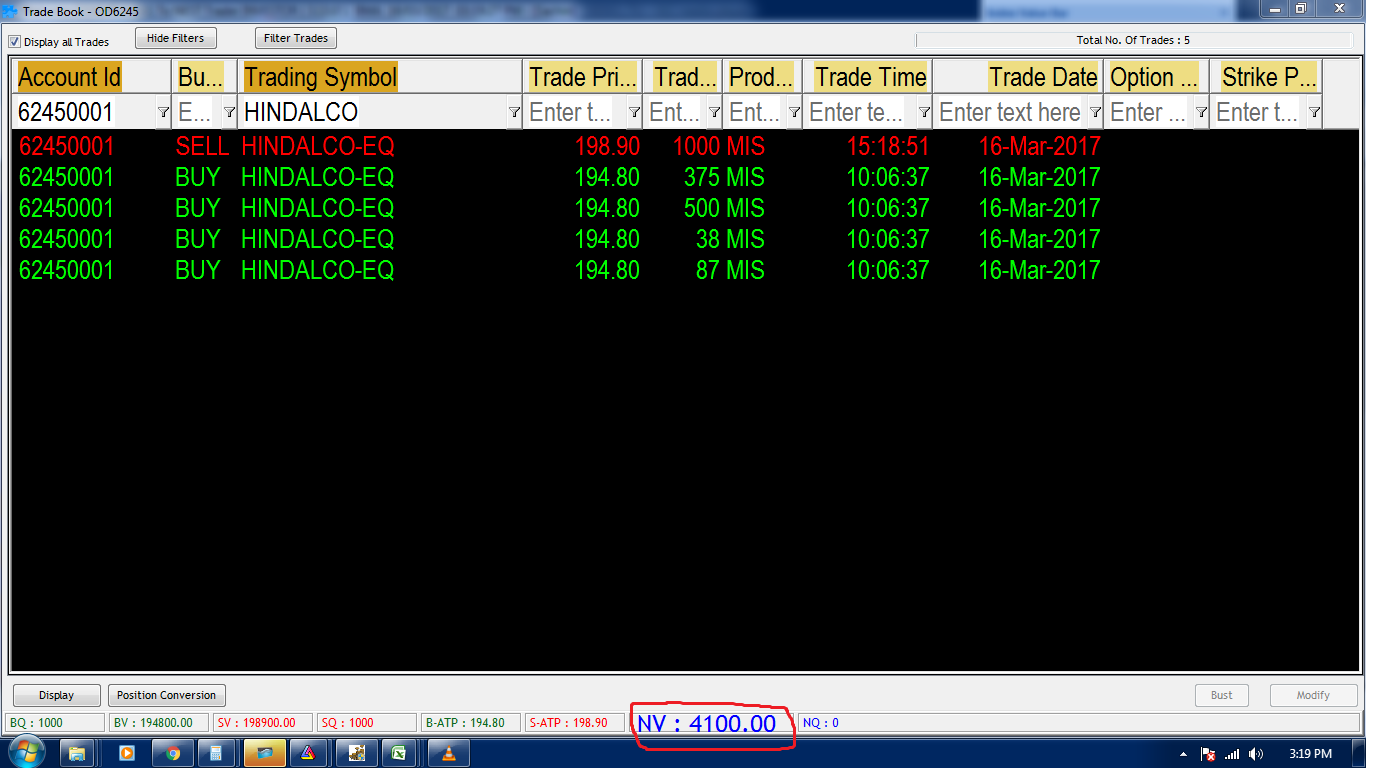Open the Action Center flag icon
The image size is (1380, 768).
[x=1208, y=754]
